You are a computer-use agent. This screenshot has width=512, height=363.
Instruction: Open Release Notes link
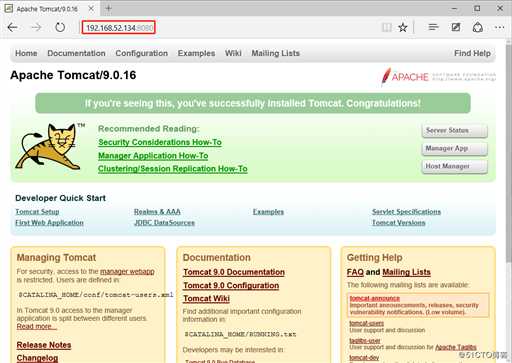click(44, 345)
